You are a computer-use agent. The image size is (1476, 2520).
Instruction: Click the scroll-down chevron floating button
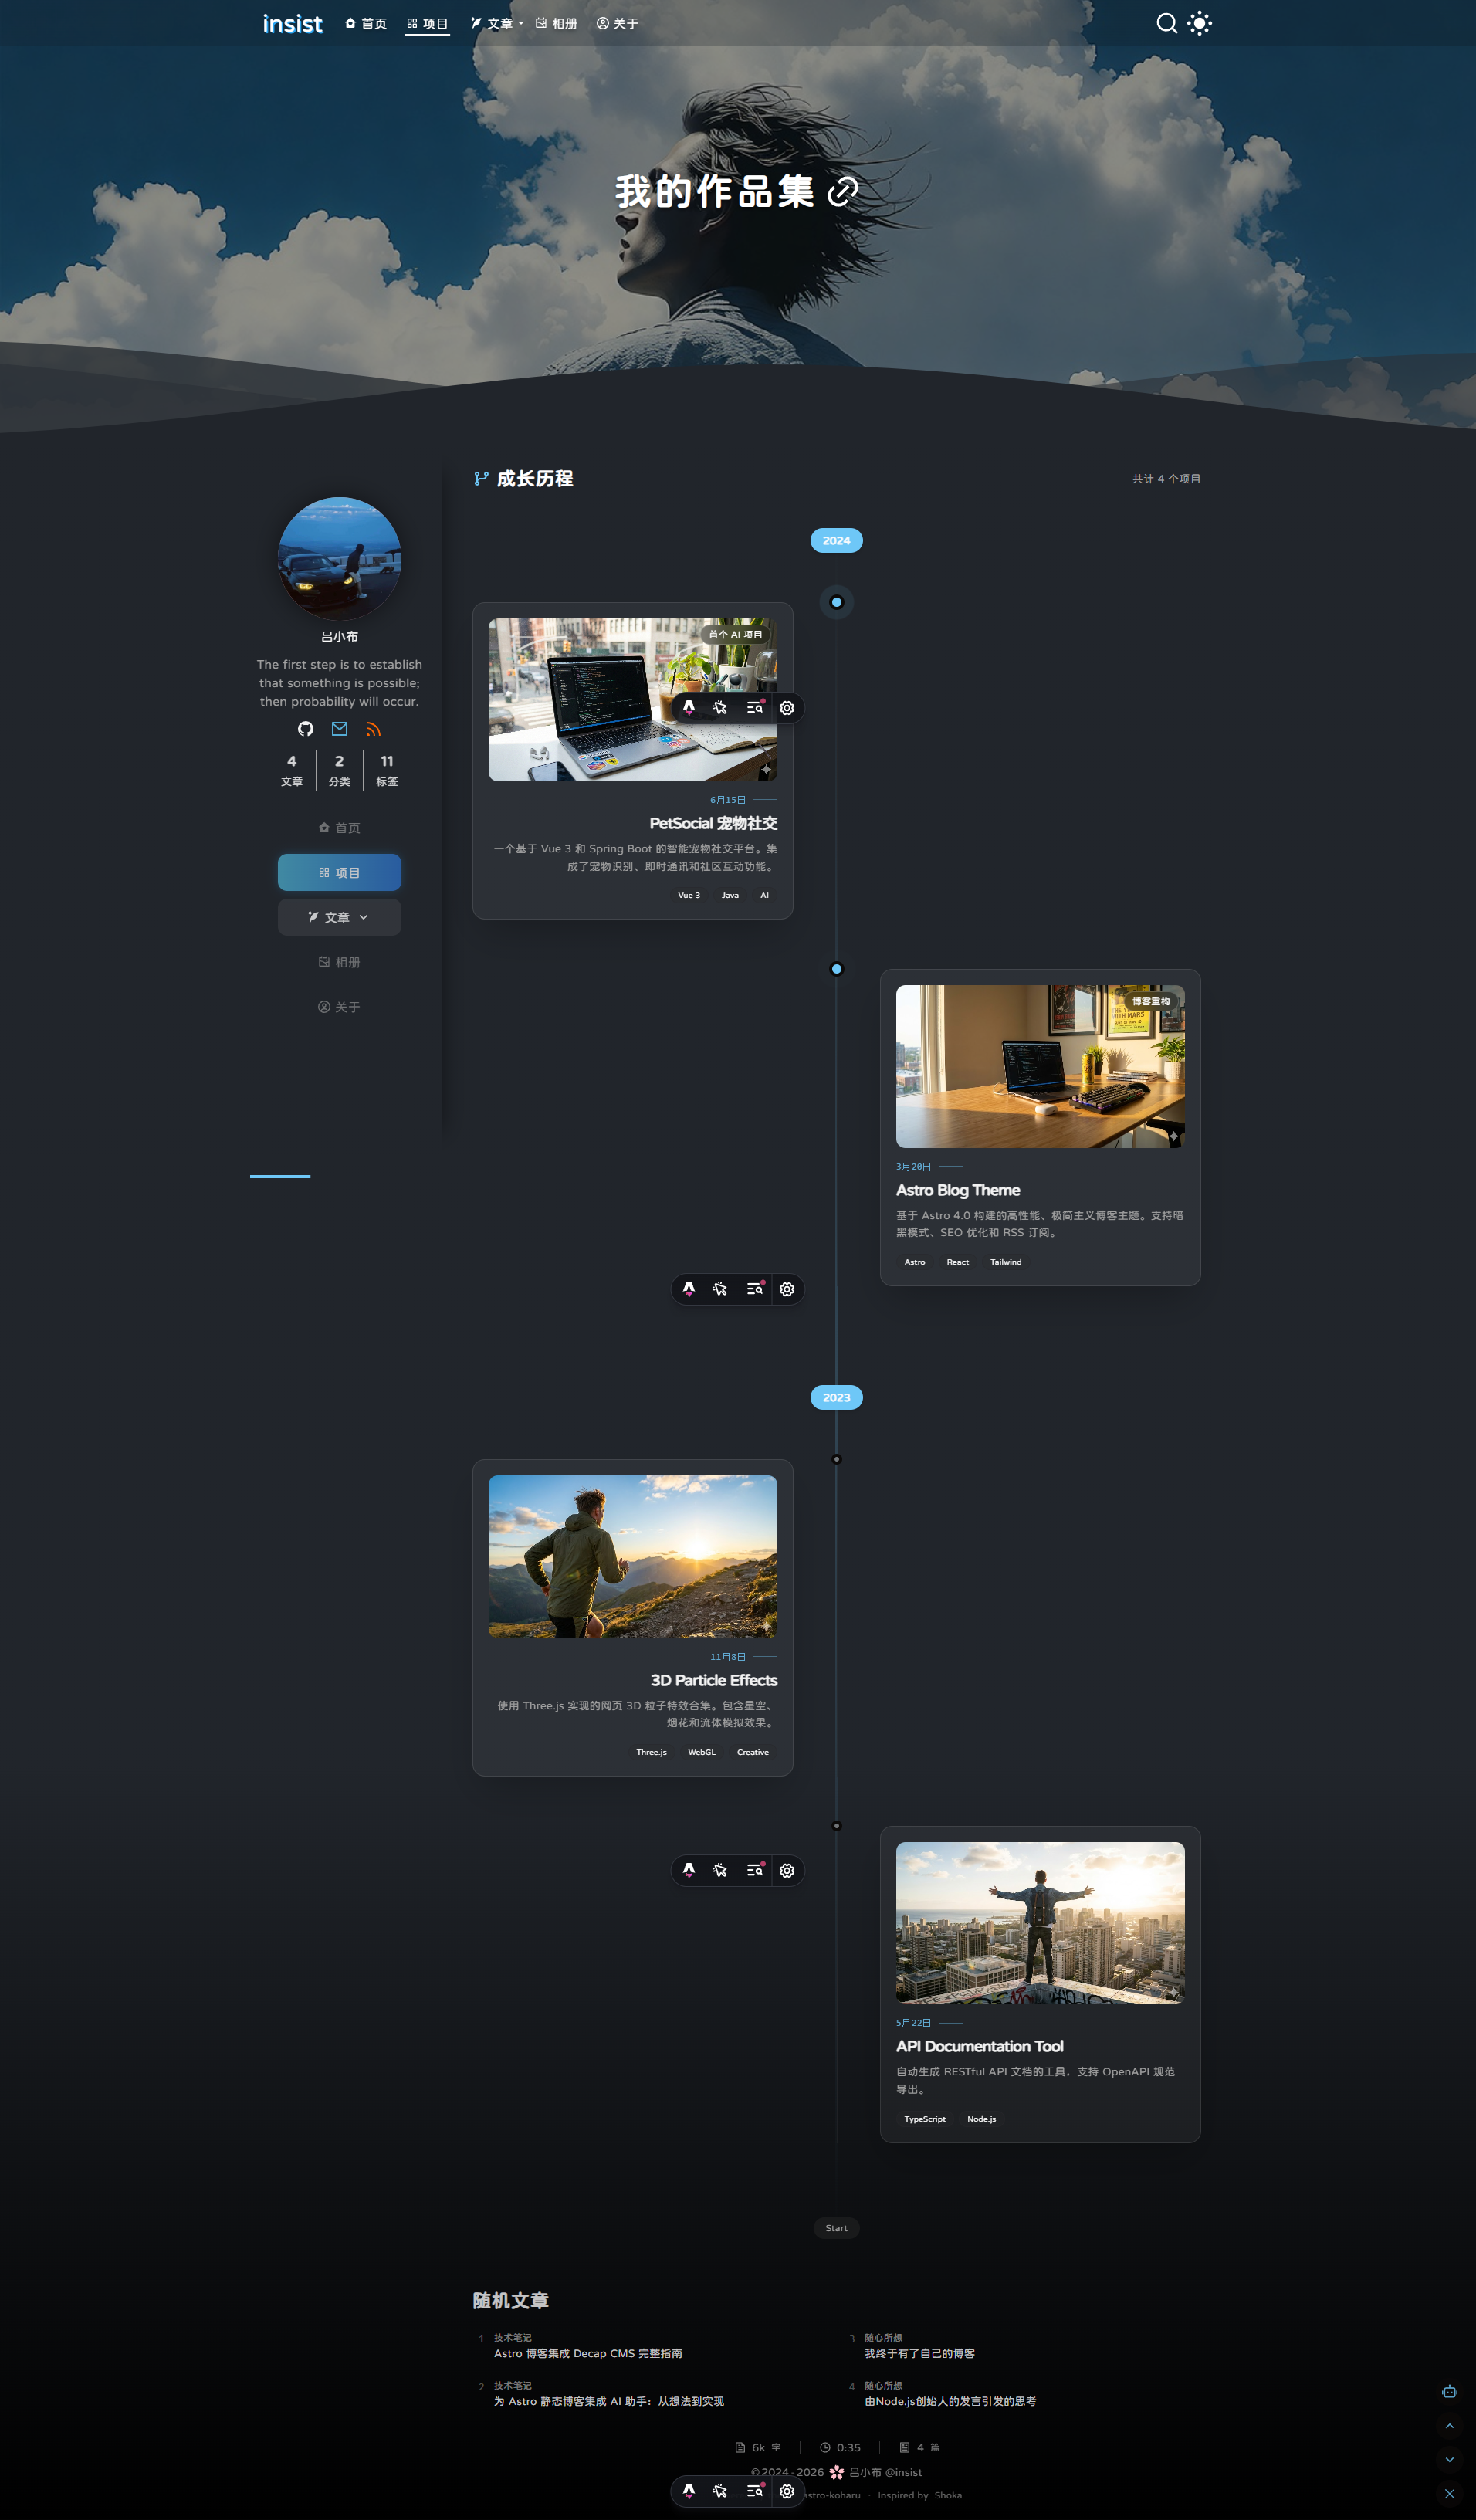[1449, 2459]
